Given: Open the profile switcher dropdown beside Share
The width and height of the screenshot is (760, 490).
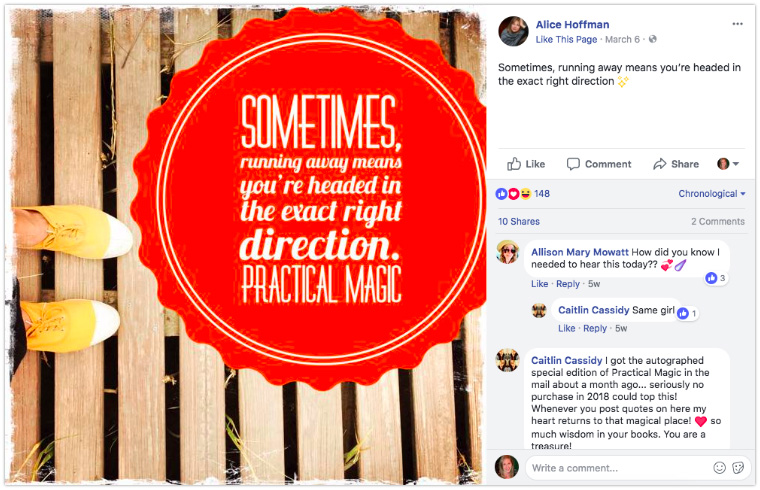Looking at the screenshot, I should pos(728,164).
